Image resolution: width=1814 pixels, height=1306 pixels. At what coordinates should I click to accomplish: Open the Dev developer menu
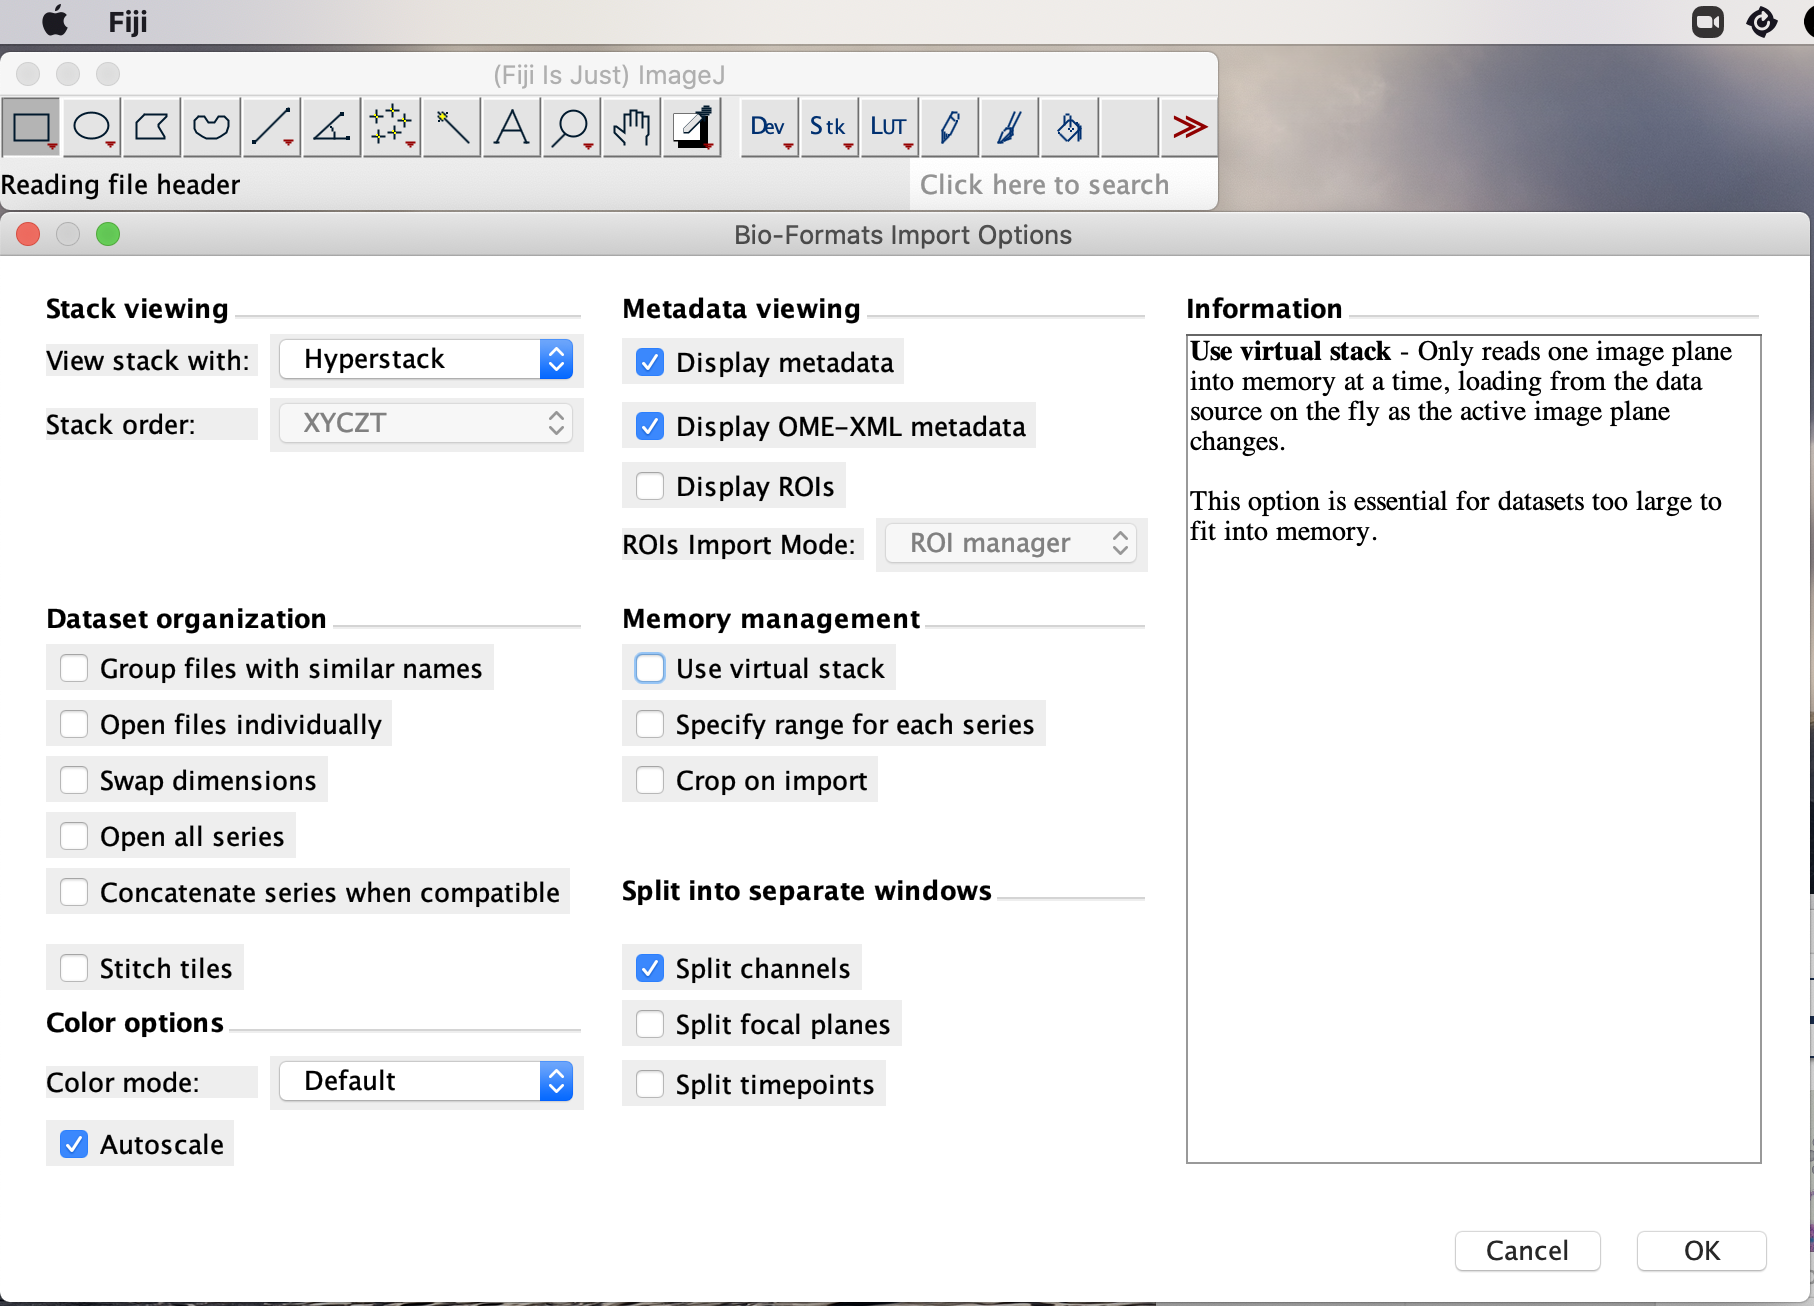click(x=769, y=127)
